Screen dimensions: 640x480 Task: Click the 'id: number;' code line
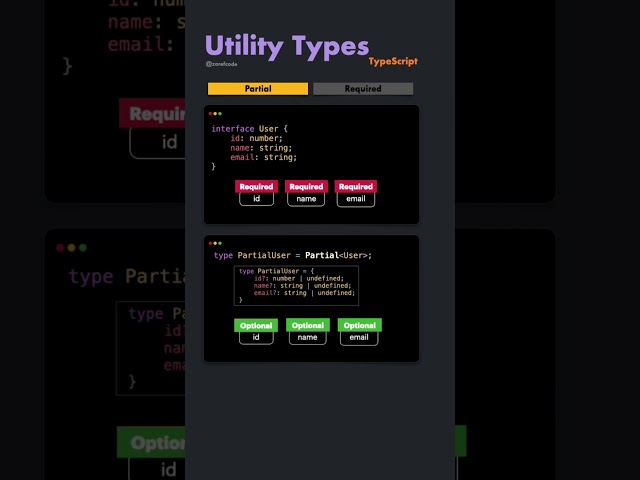pos(256,138)
